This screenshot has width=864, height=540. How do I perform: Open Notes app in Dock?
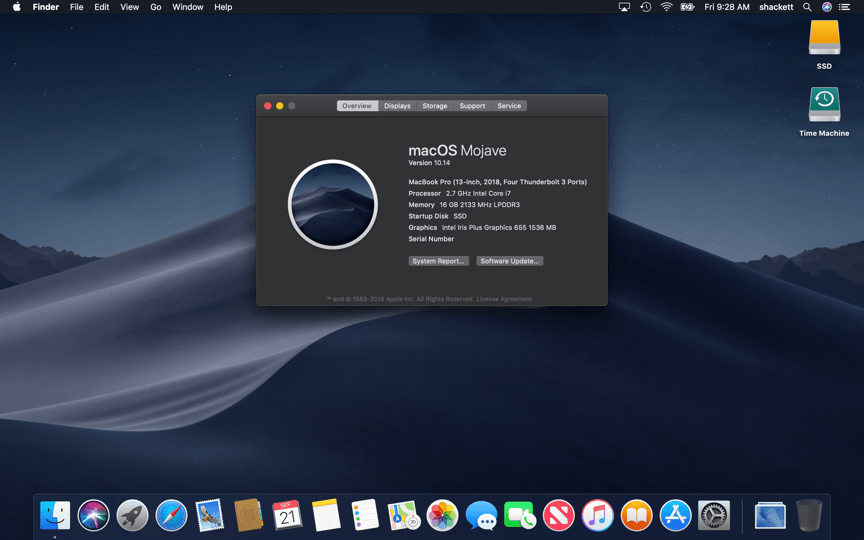(x=326, y=515)
